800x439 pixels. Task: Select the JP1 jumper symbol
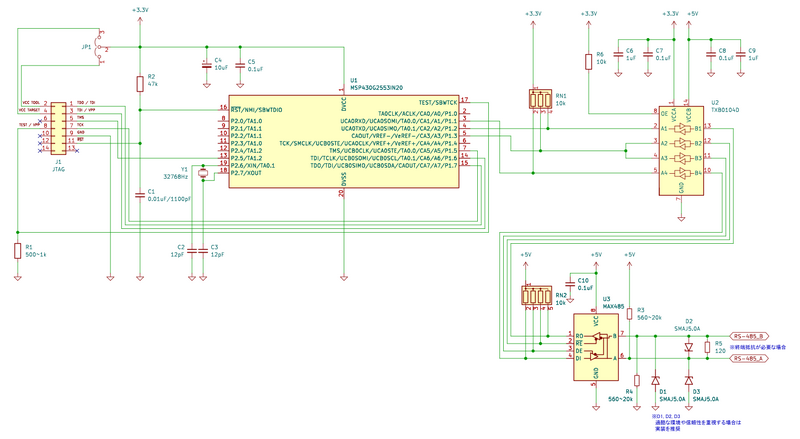[100, 47]
